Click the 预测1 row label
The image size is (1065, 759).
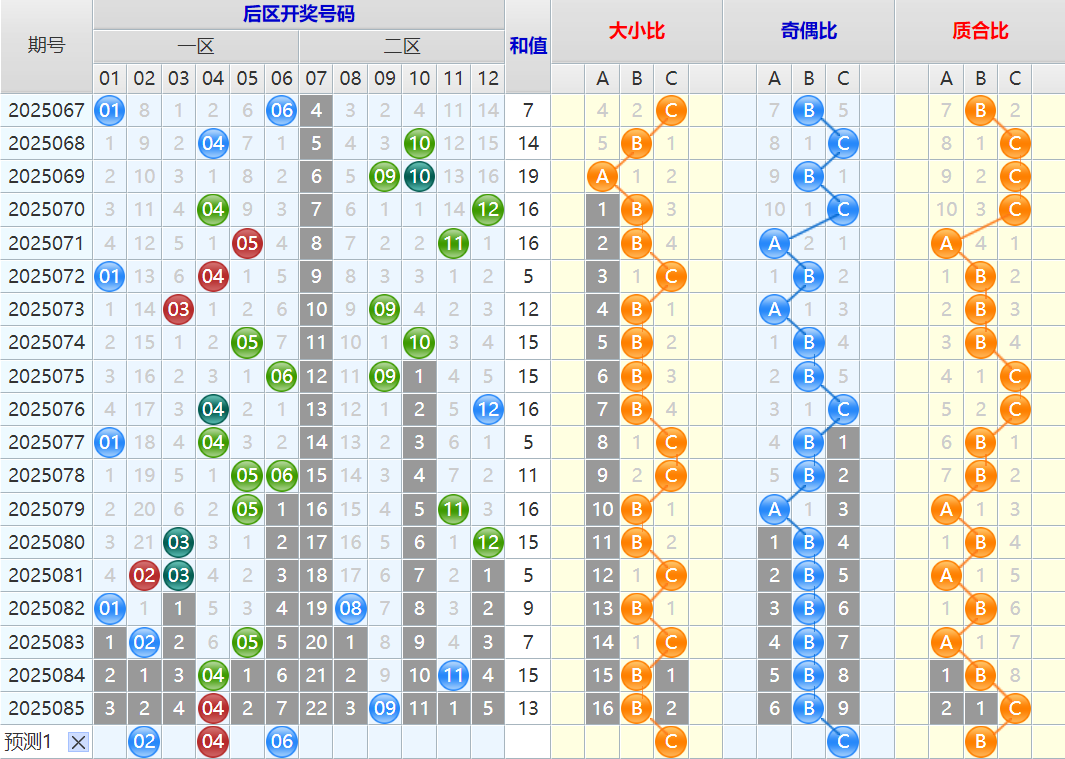point(27,741)
